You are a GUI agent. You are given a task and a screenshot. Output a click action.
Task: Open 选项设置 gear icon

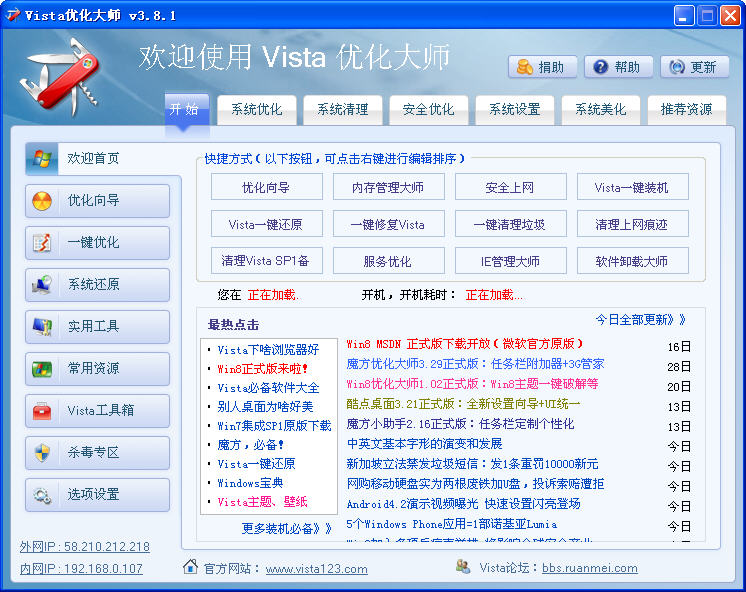point(42,495)
